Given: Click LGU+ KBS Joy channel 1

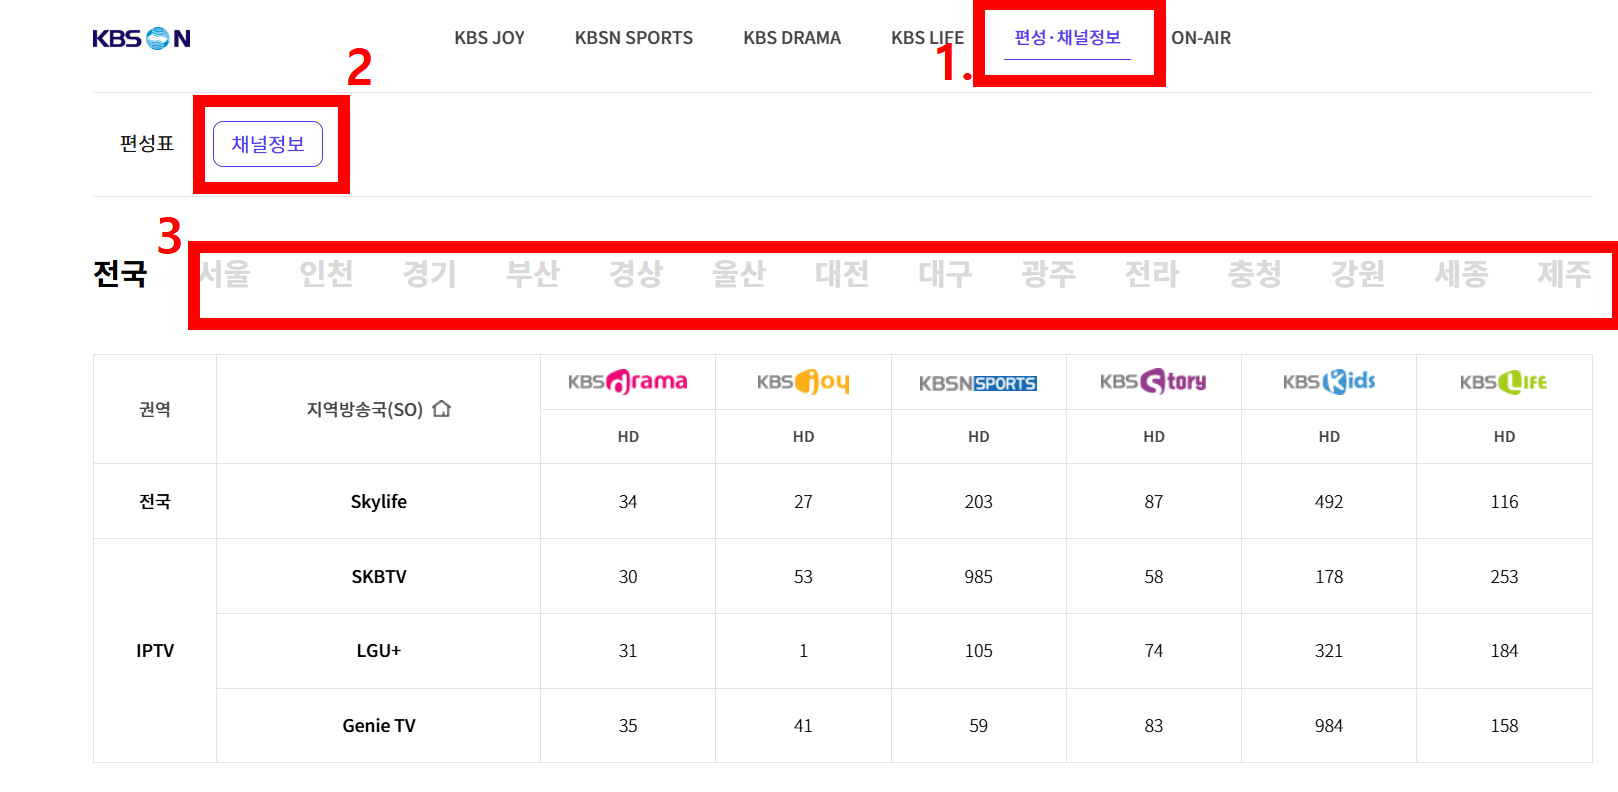Looking at the screenshot, I should [x=803, y=651].
